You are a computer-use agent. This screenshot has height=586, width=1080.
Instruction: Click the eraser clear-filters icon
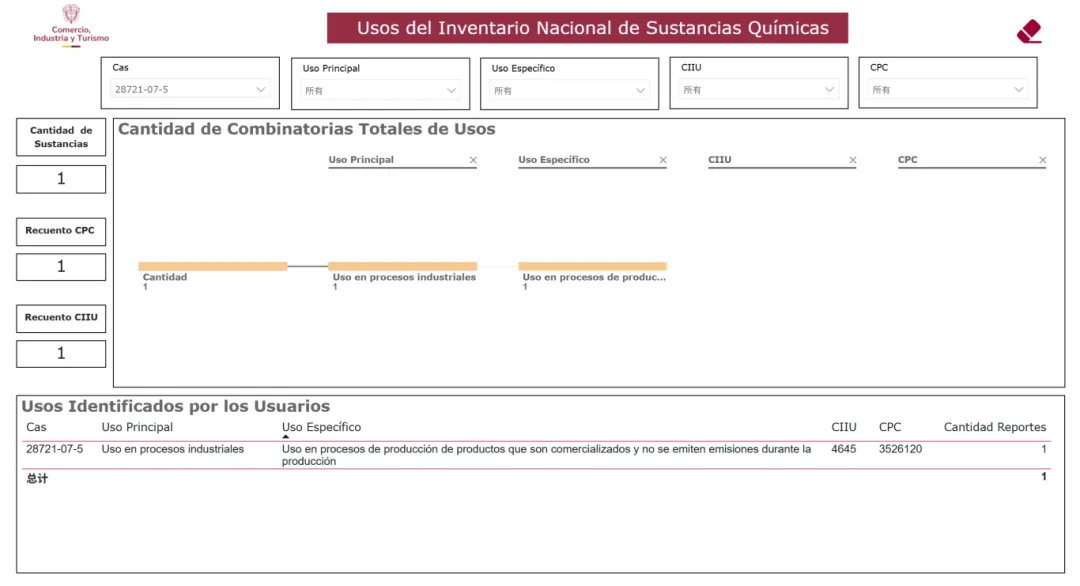[1029, 31]
